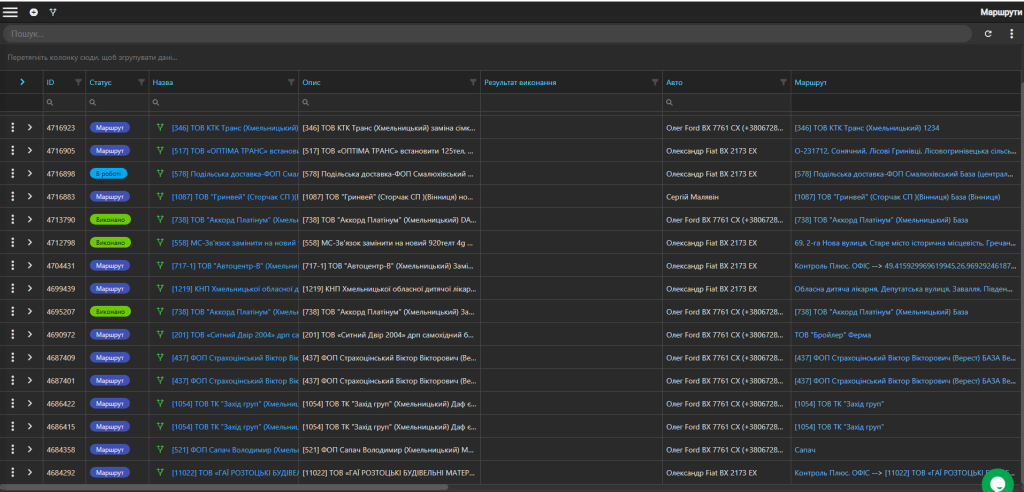Click the refresh icon beside the search bar

pos(988,34)
